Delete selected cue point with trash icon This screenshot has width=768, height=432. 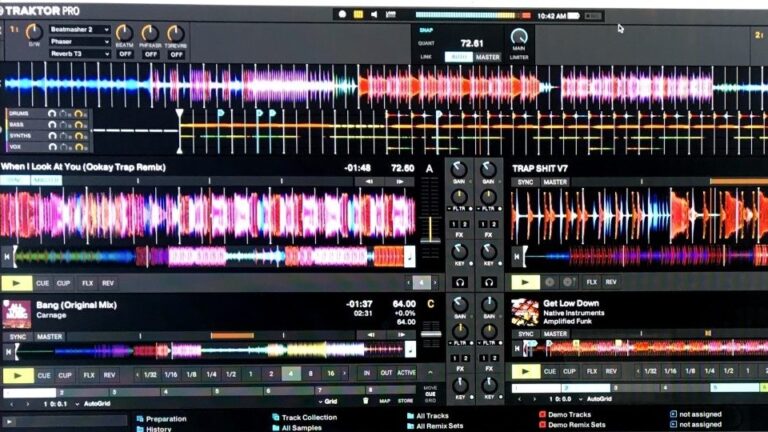[x=365, y=401]
